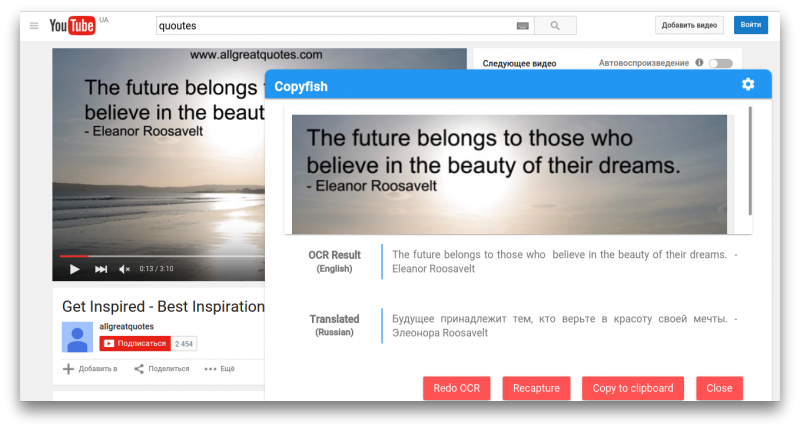Click the 'Следующее видео' heading
Viewport: 800px width, 430px height.
pyautogui.click(x=519, y=64)
